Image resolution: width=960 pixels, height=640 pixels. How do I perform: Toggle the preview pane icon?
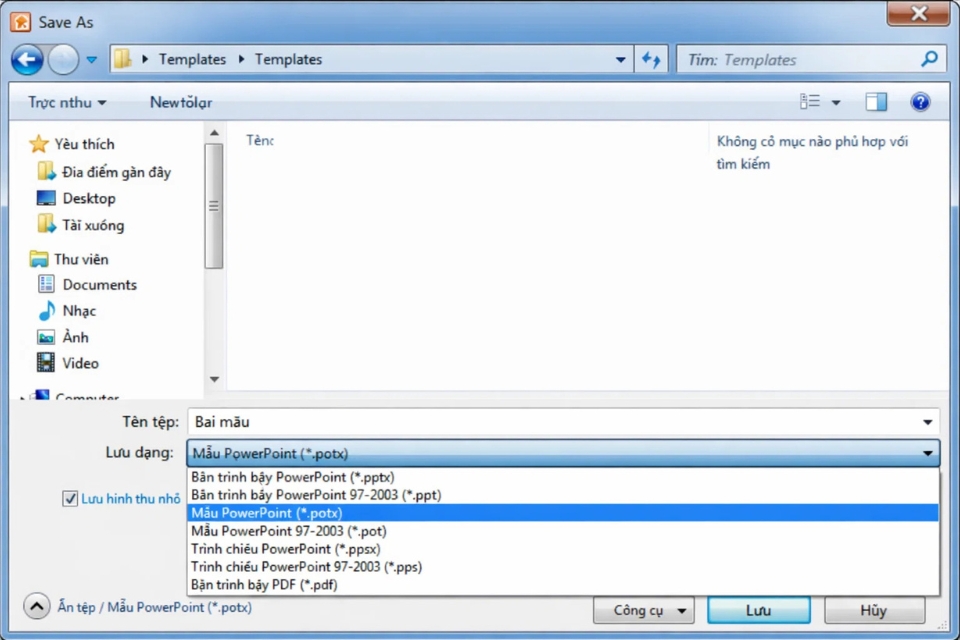876,102
